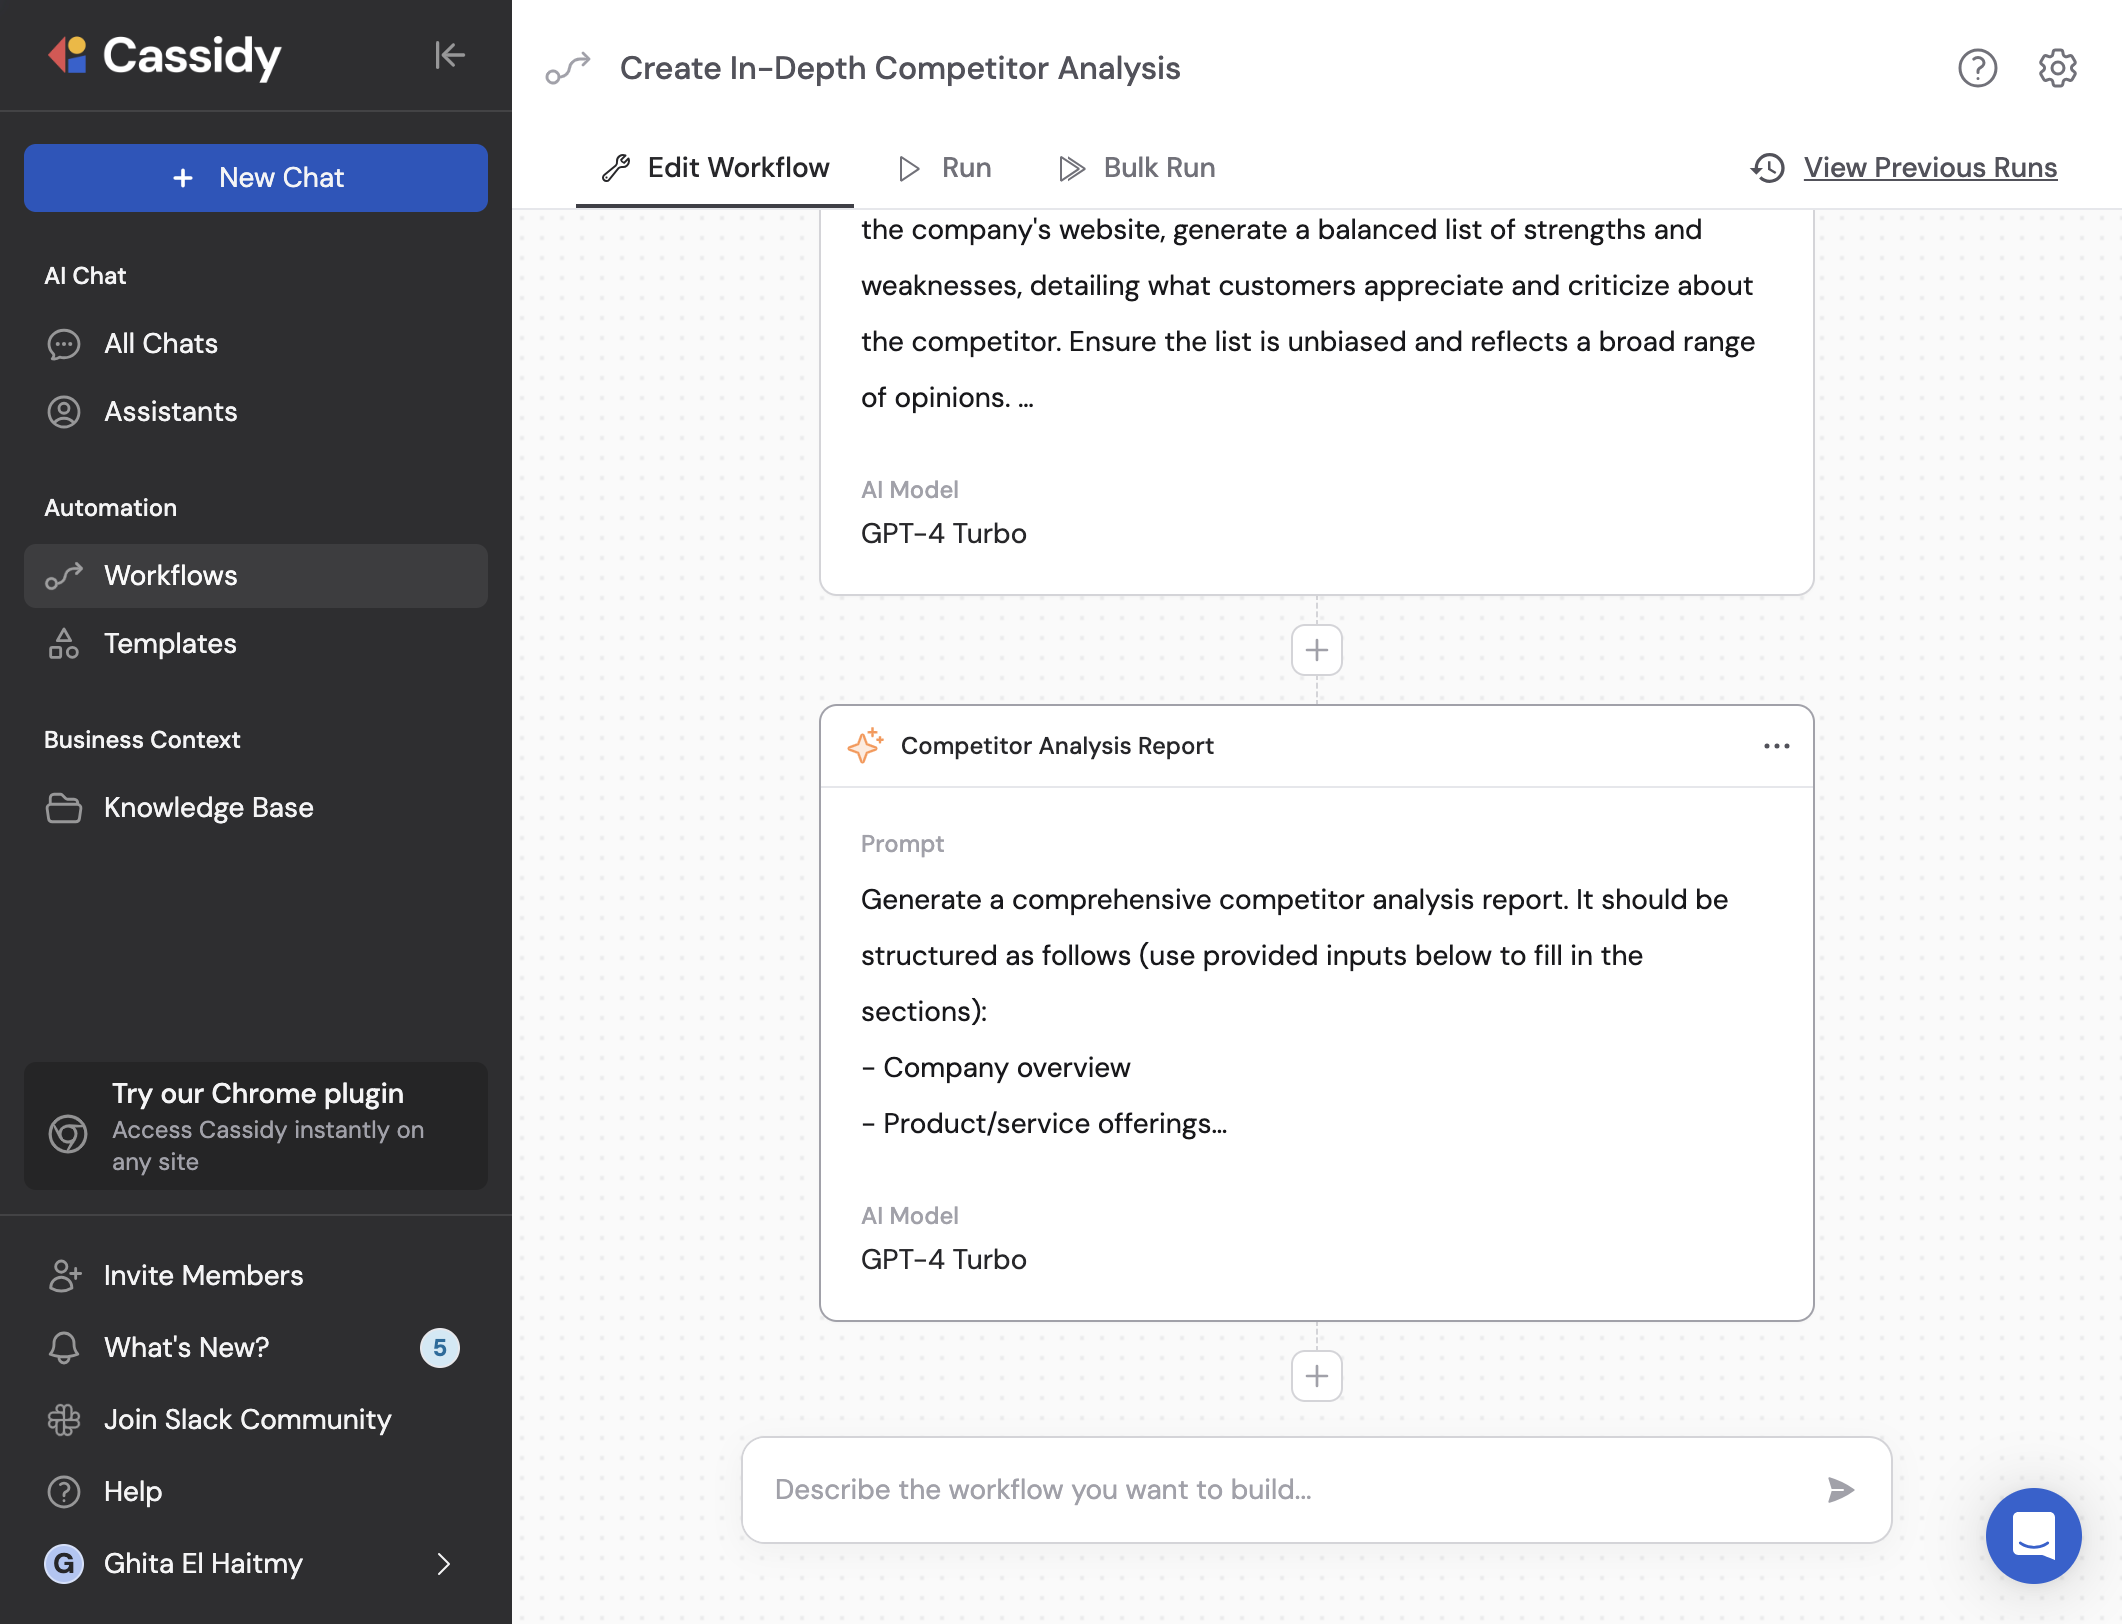
Task: Click the prompt text starting Generate a comprehensive
Action: click(1294, 1011)
